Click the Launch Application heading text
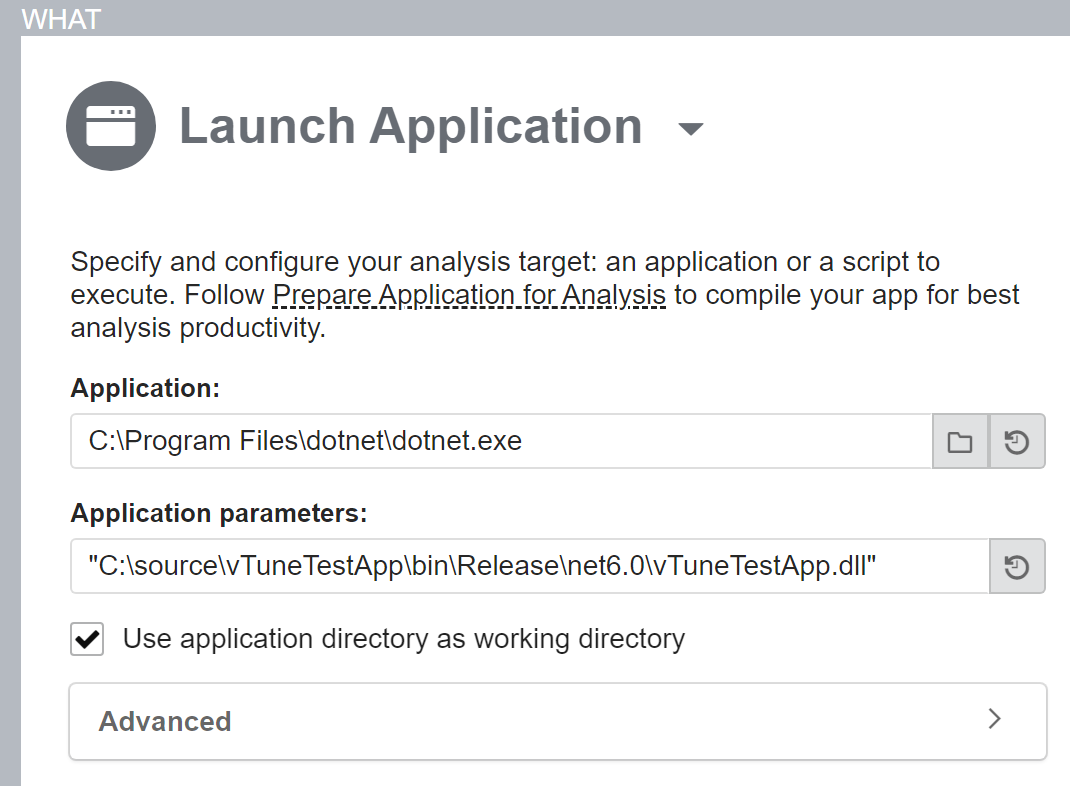This screenshot has height=786, width=1070. pos(410,127)
